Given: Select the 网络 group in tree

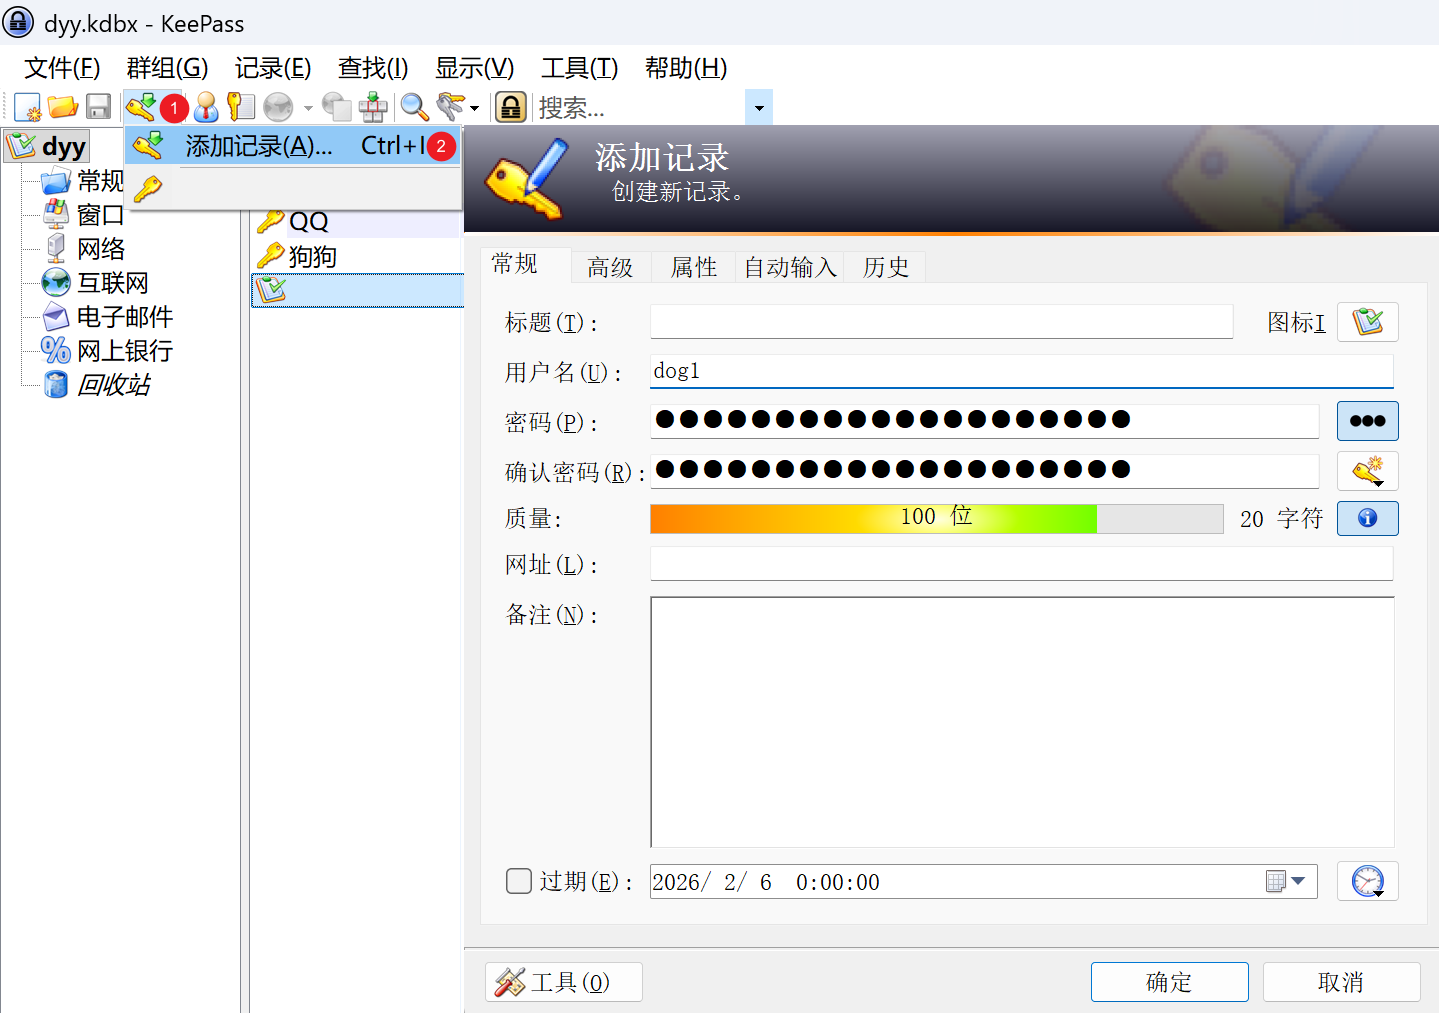Looking at the screenshot, I should (85, 249).
